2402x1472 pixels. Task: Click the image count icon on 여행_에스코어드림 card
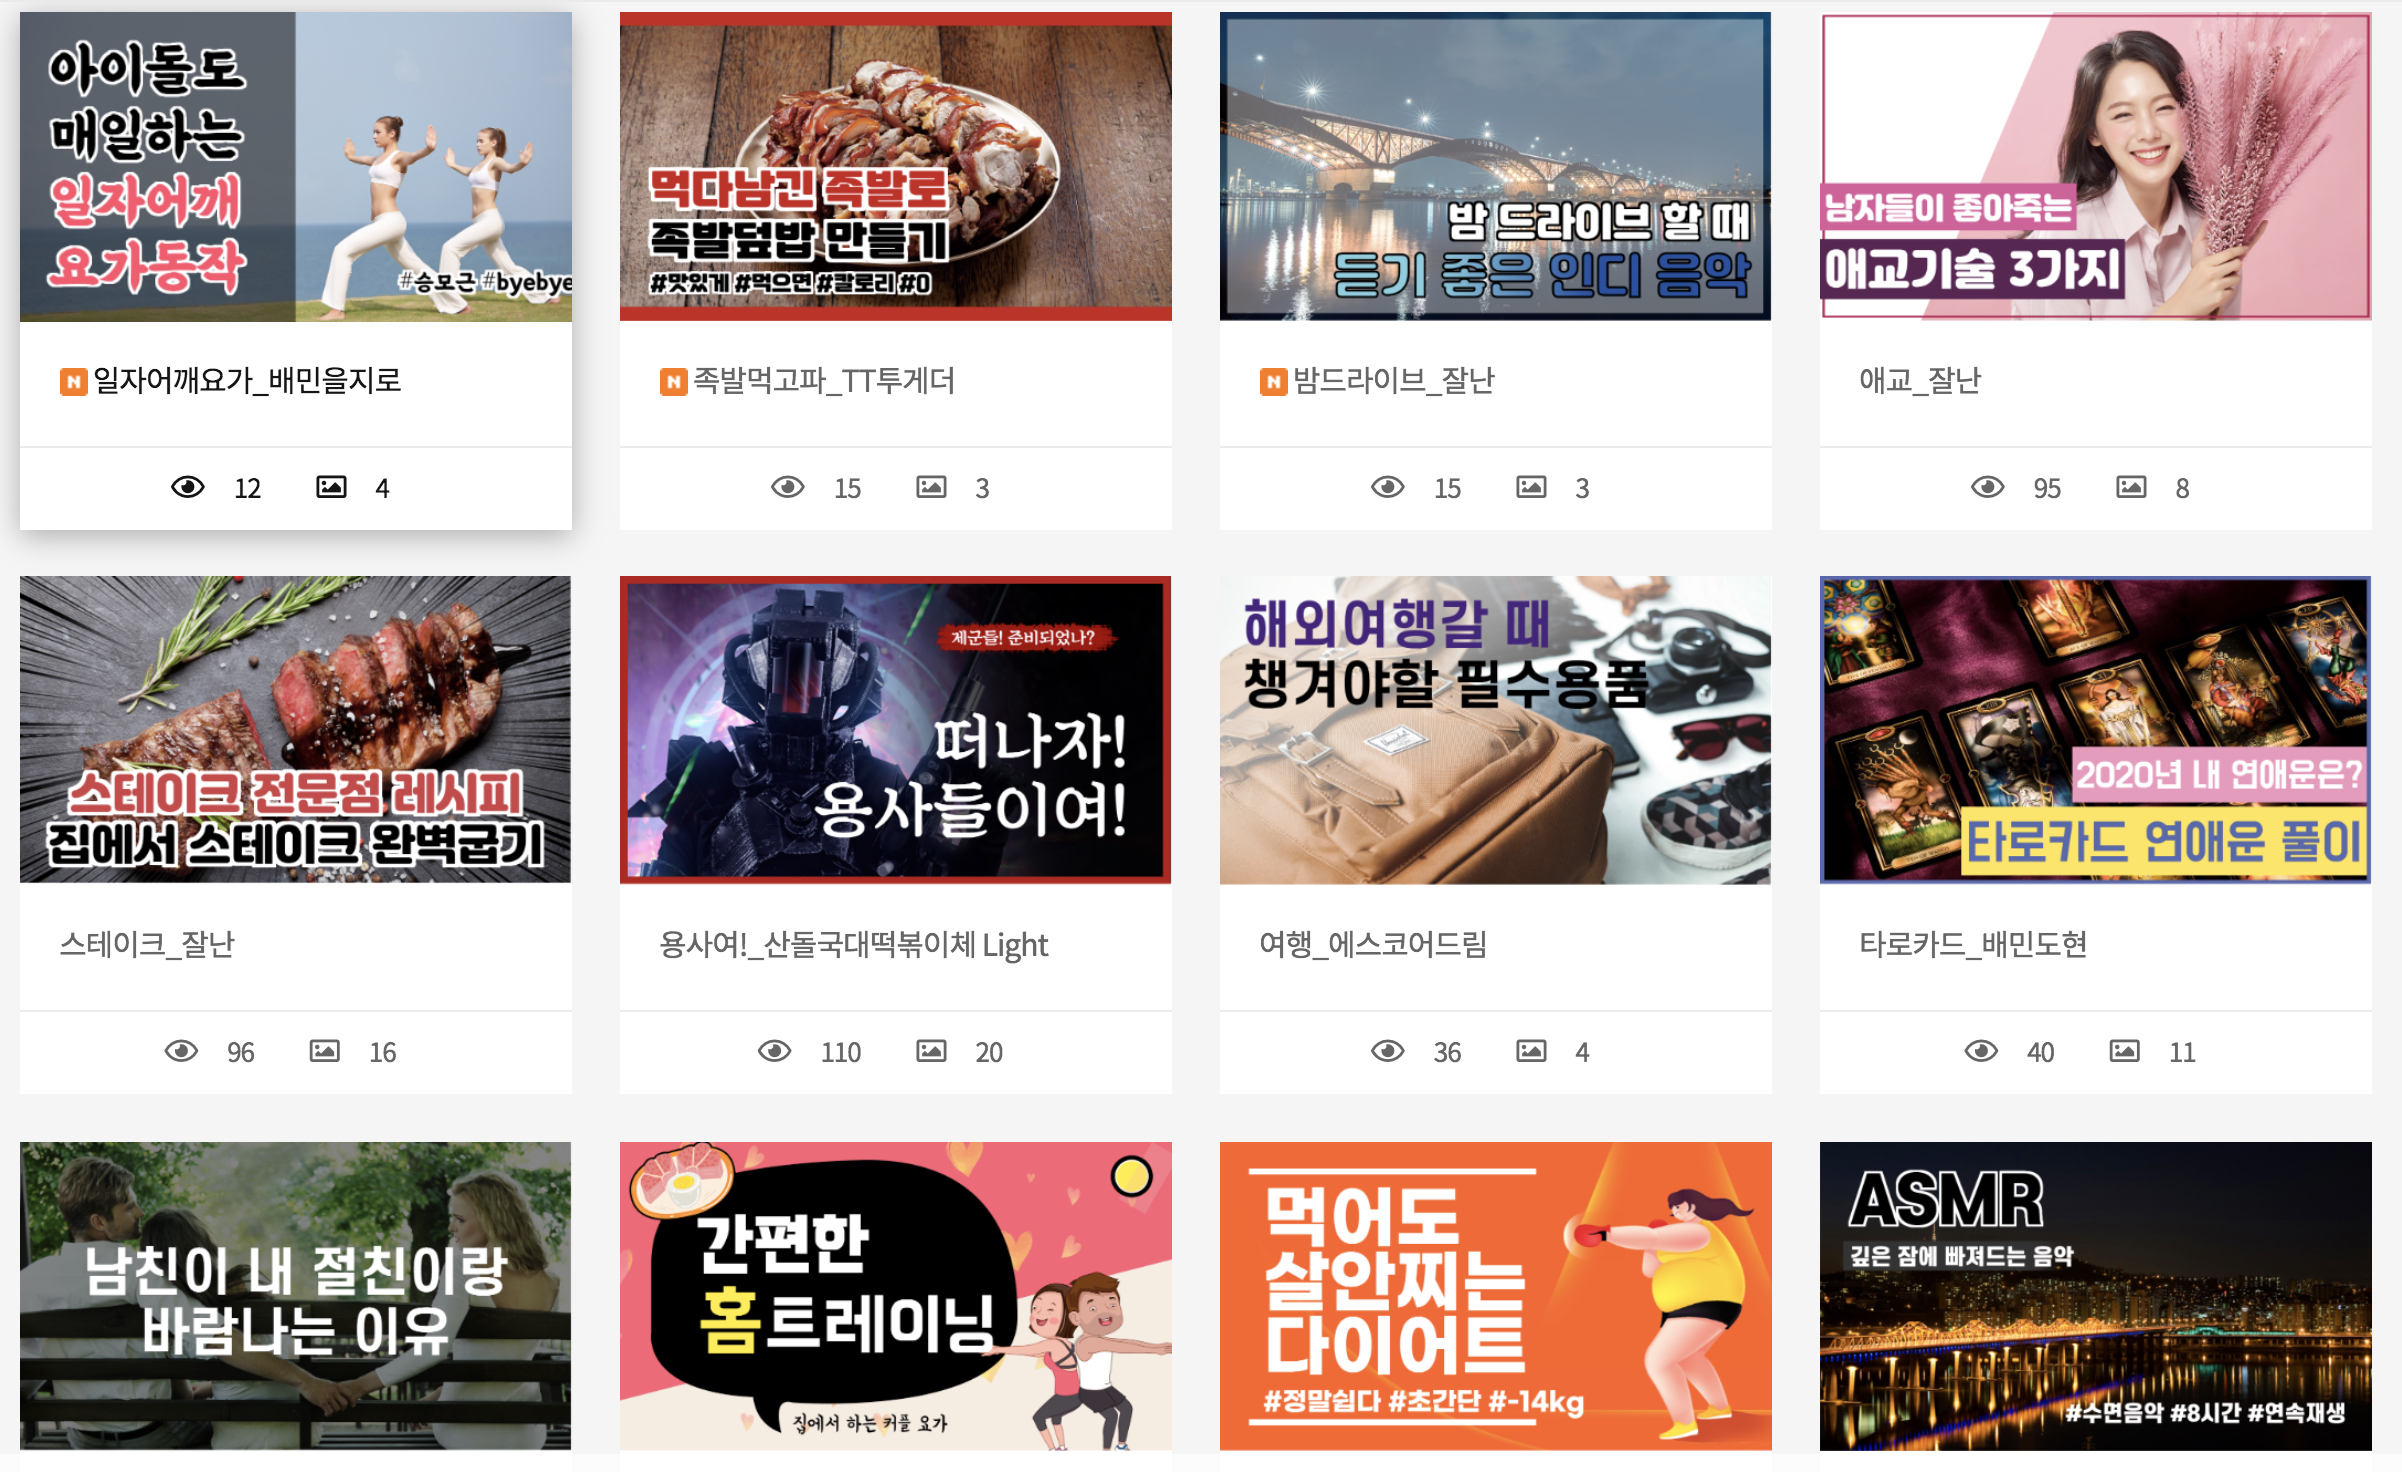[x=1531, y=1051]
